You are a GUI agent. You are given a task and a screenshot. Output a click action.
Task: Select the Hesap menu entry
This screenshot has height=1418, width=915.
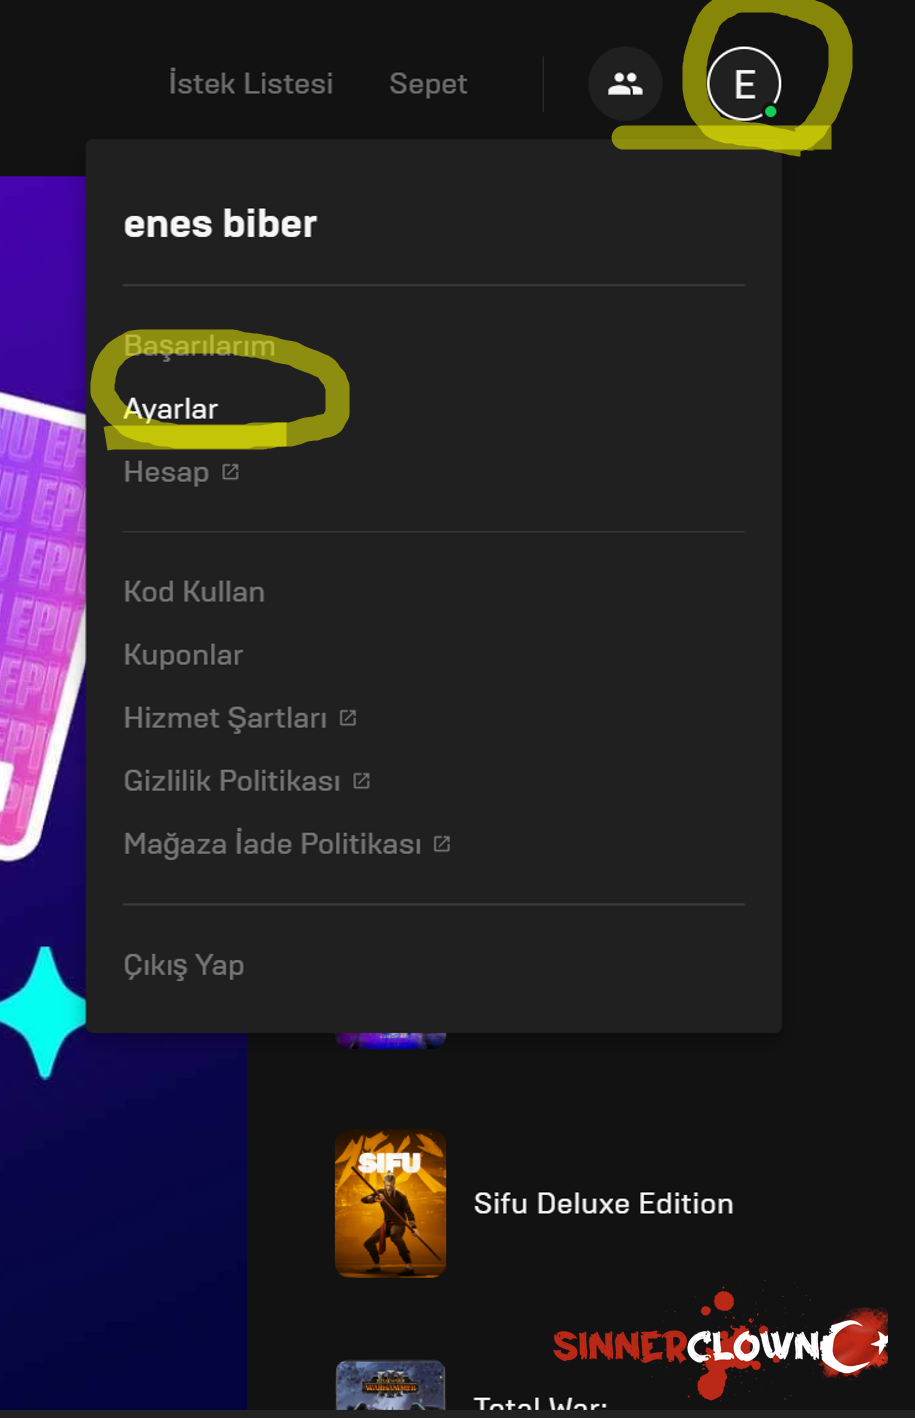coord(166,472)
